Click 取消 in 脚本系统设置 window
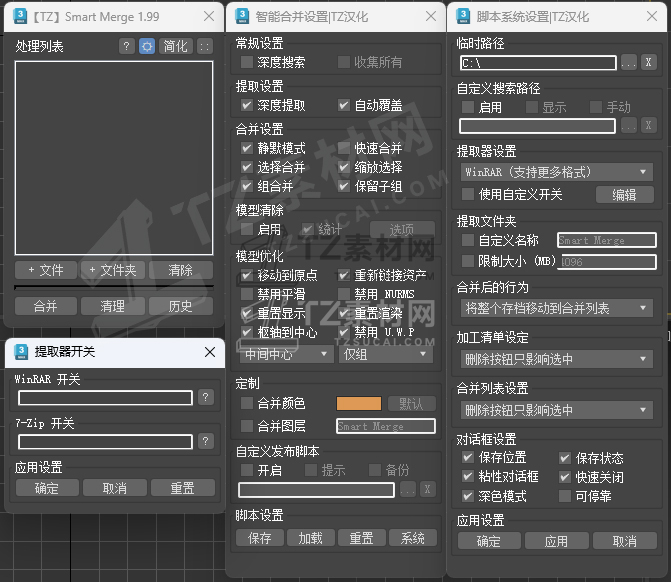Screen dimensions: 671x582 (625, 541)
